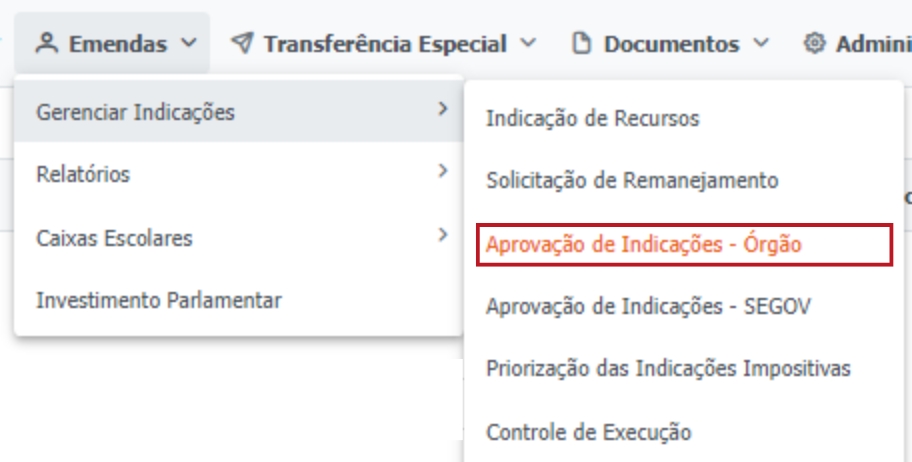912x462 pixels.
Task: Click the document icon beside Documentos
Action: pyautogui.click(x=582, y=44)
